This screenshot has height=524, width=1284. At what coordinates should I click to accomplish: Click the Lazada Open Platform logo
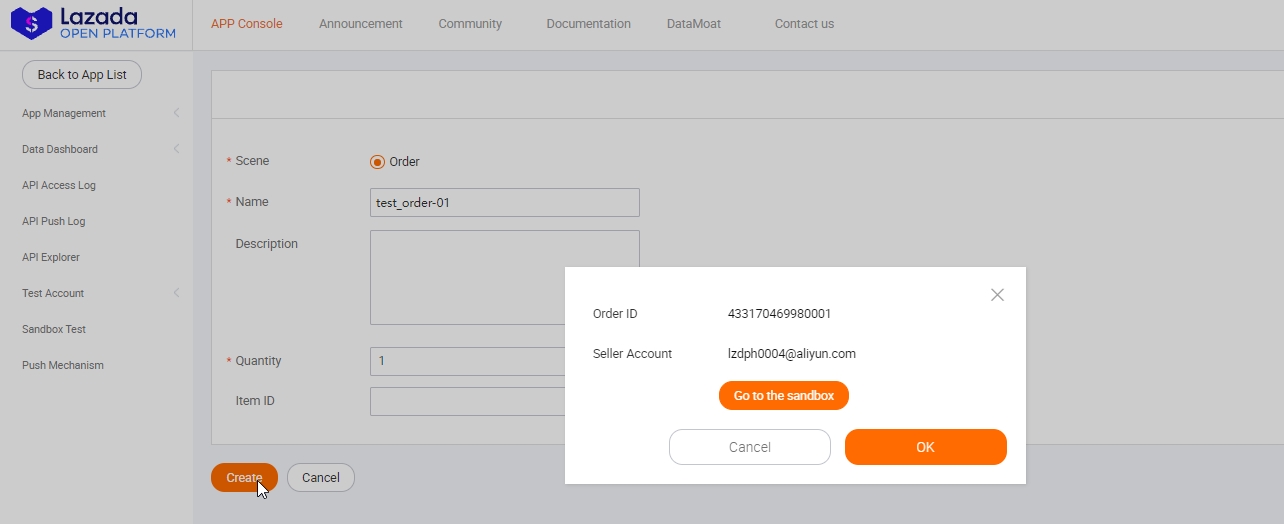(94, 24)
